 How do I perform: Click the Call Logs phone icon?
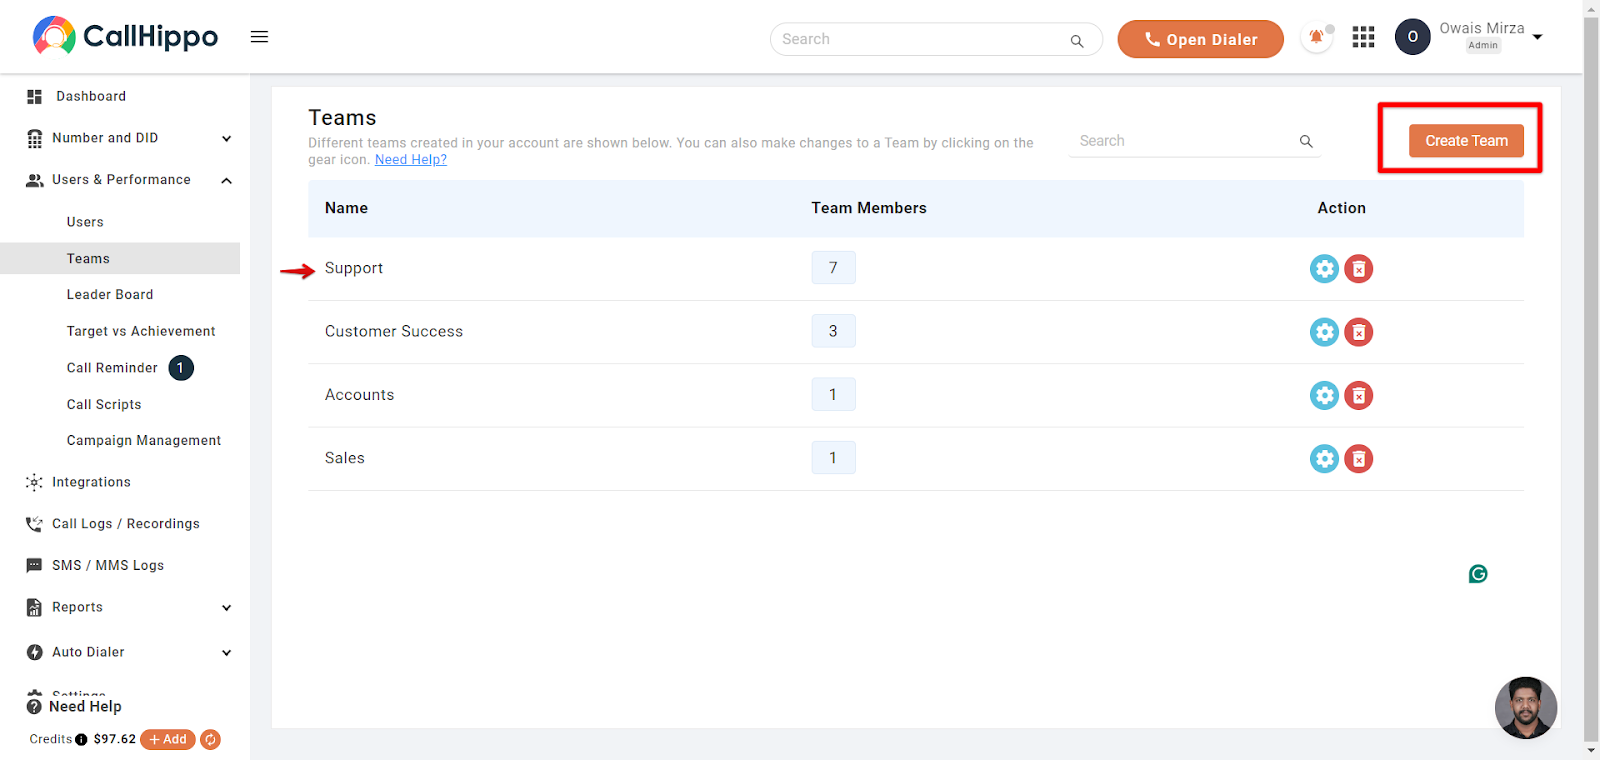coord(34,524)
